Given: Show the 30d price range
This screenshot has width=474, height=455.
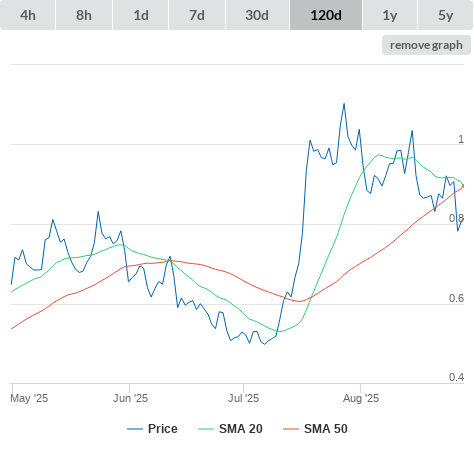Looking at the screenshot, I should (x=257, y=15).
